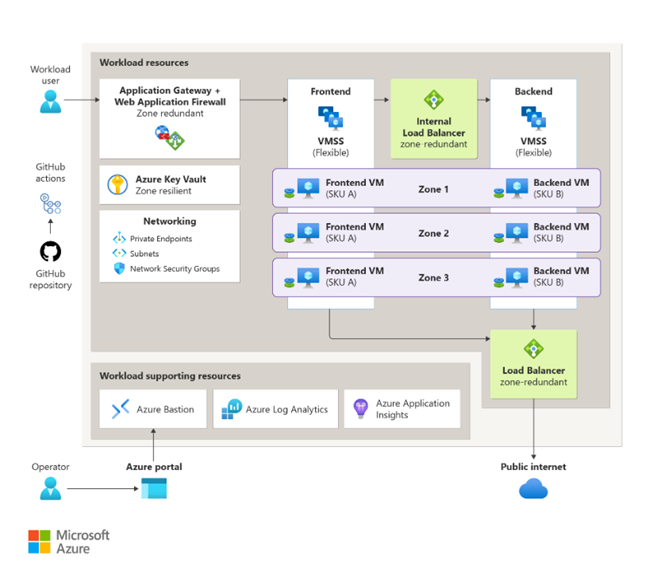Click Frontend VM text in Zone 1
This screenshot has width=661, height=578.
355,183
